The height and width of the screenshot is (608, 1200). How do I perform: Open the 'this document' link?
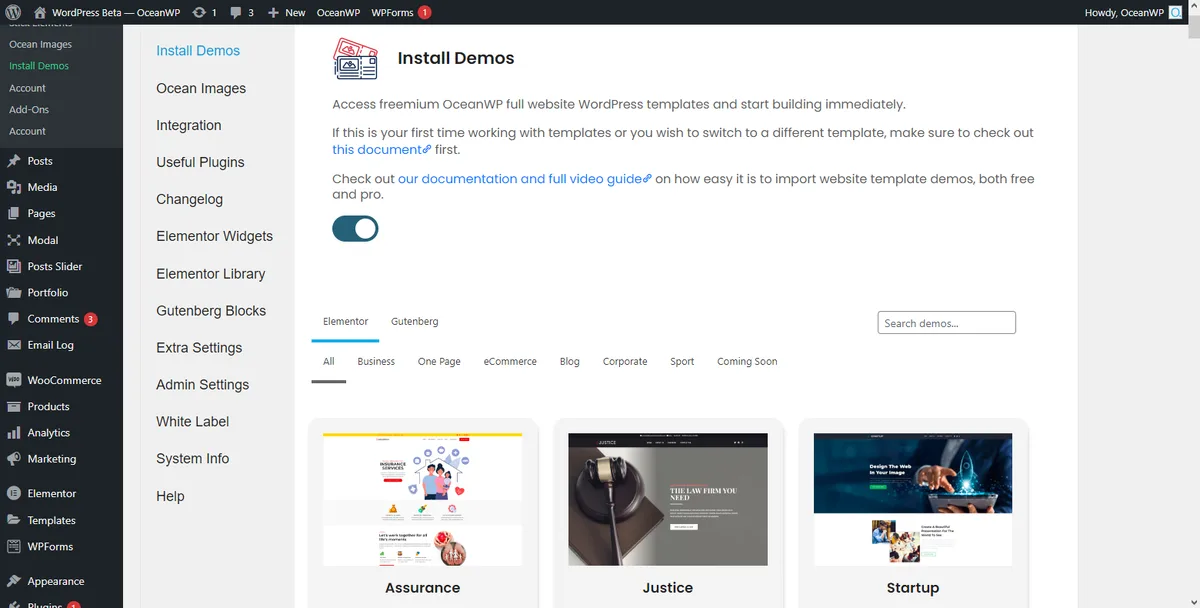point(382,149)
